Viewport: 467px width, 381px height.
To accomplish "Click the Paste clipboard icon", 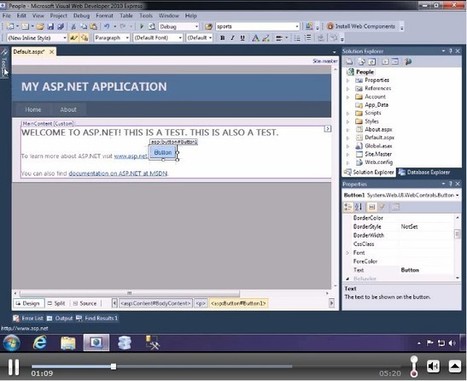I will (x=94, y=26).
